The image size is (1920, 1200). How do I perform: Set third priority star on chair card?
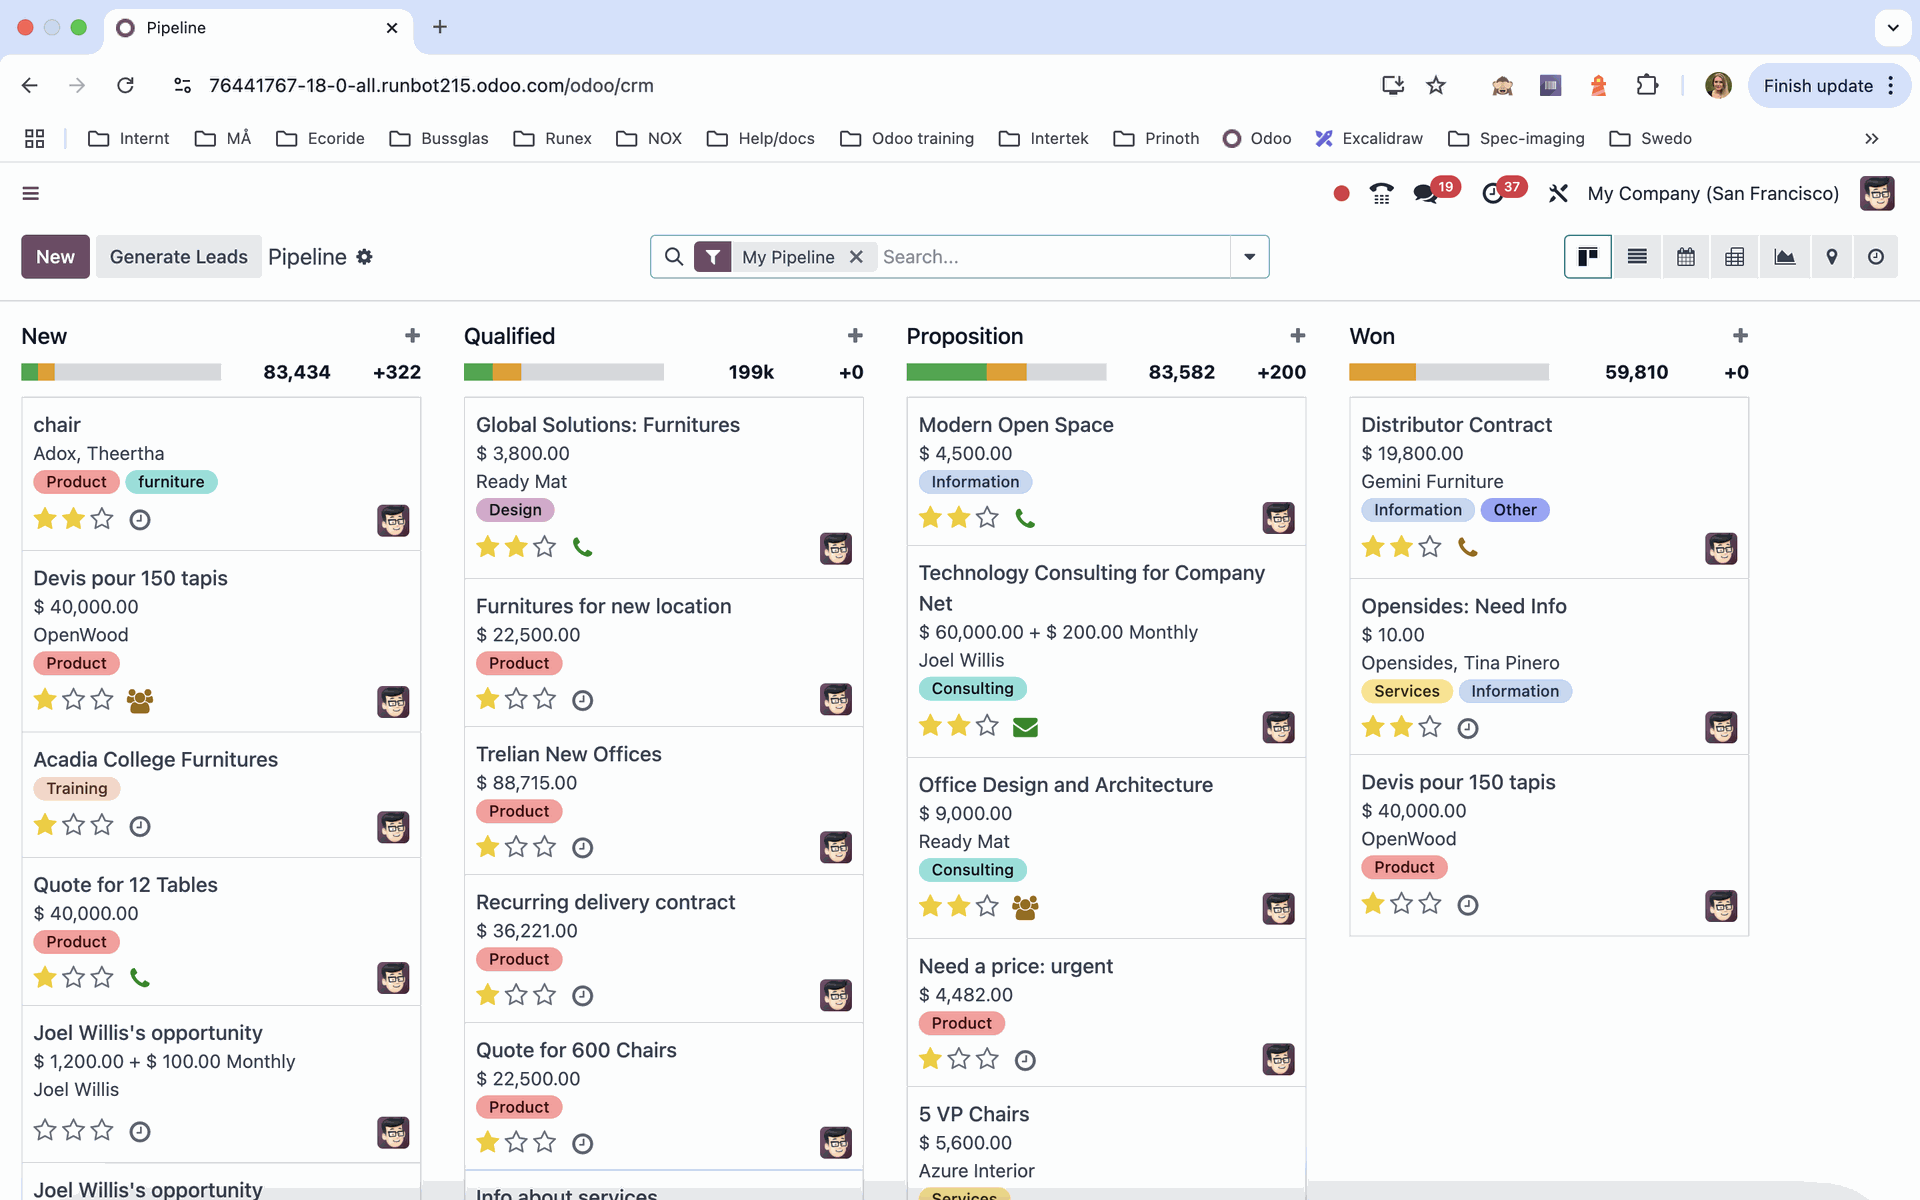tap(102, 519)
